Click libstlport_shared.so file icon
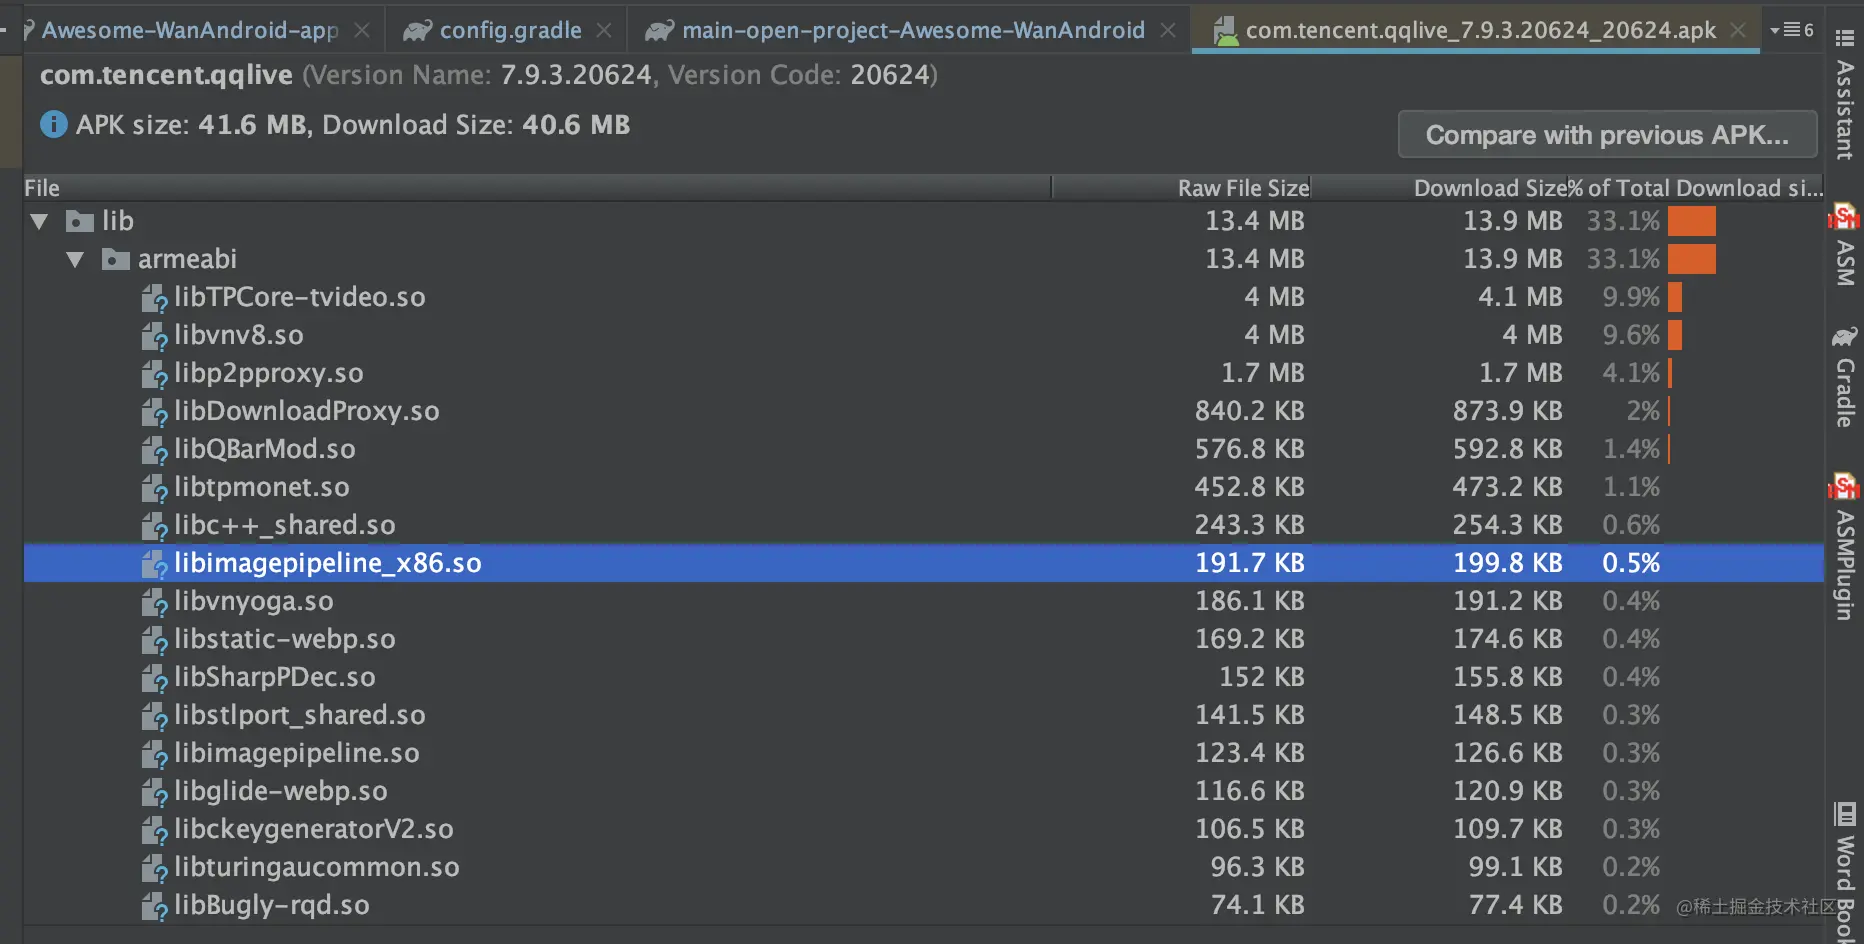 point(154,716)
